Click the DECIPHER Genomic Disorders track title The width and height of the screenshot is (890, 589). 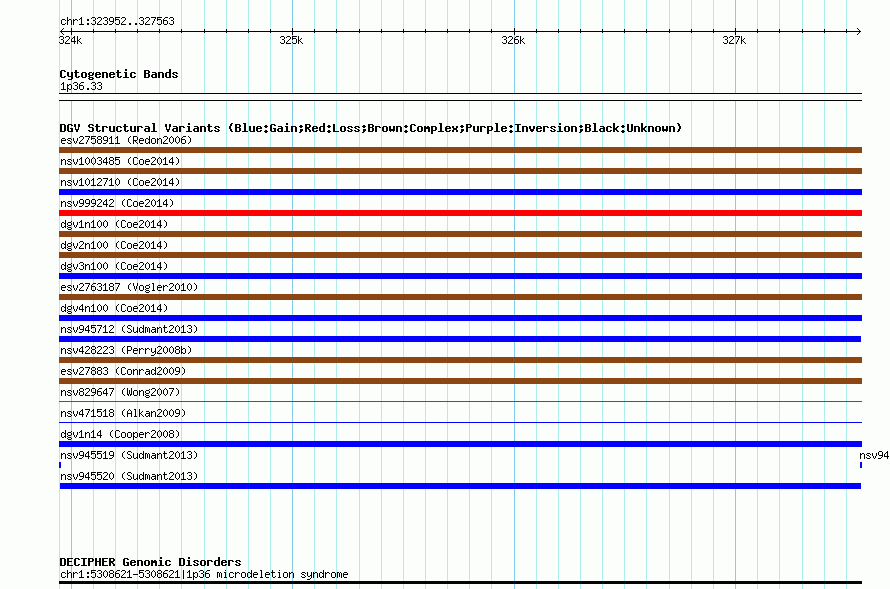pyautogui.click(x=150, y=562)
